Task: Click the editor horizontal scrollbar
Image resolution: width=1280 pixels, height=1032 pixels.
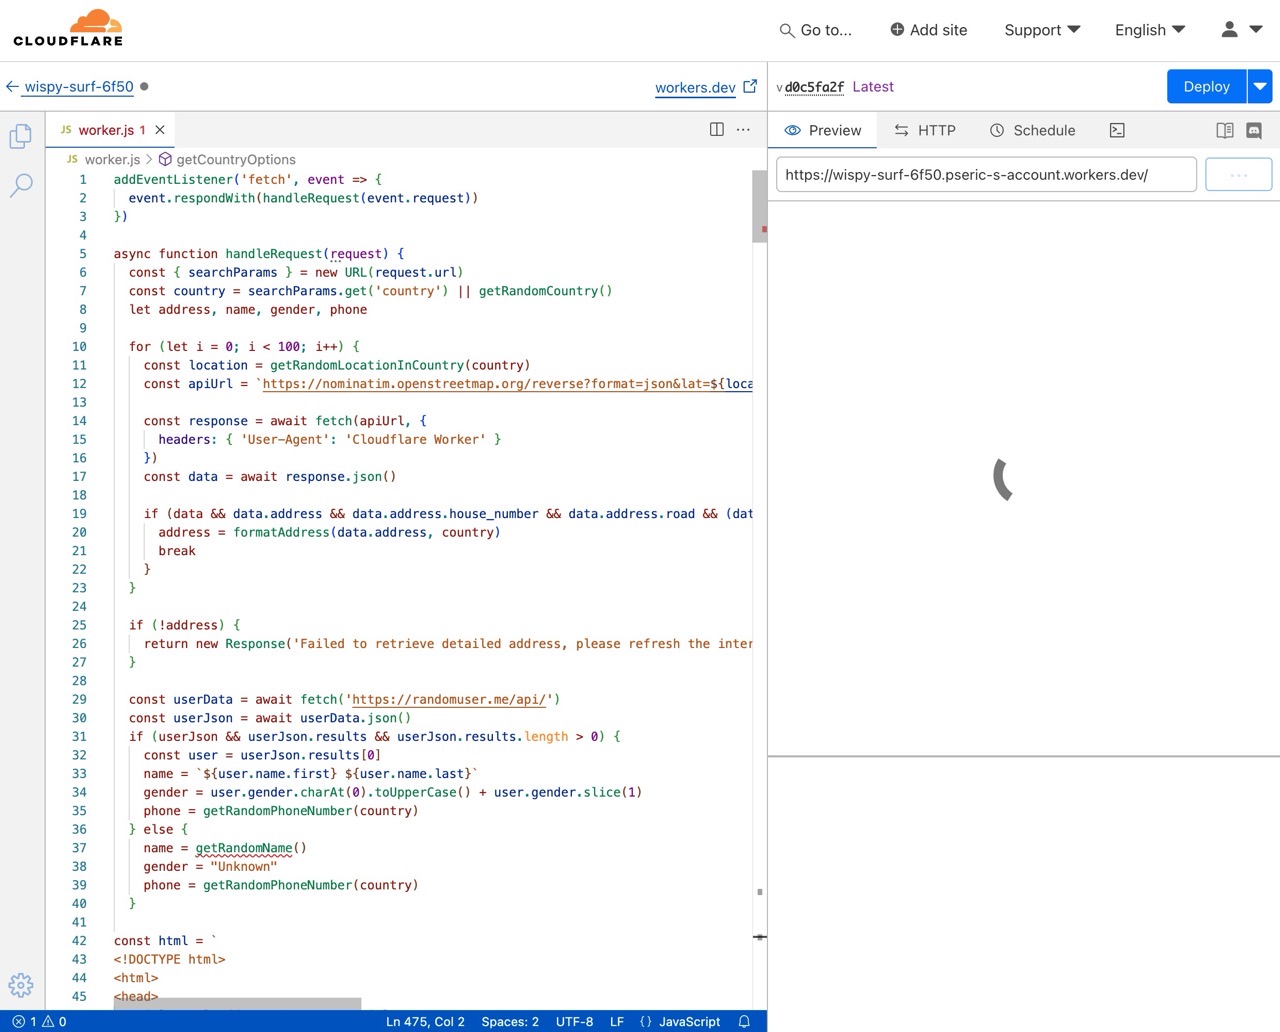Action: click(x=237, y=1003)
